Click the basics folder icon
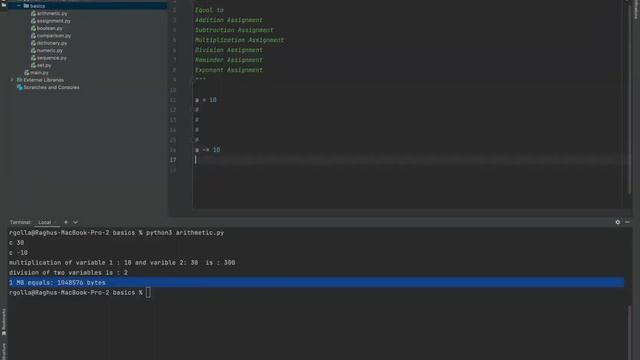This screenshot has height=360, width=640. (x=26, y=6)
